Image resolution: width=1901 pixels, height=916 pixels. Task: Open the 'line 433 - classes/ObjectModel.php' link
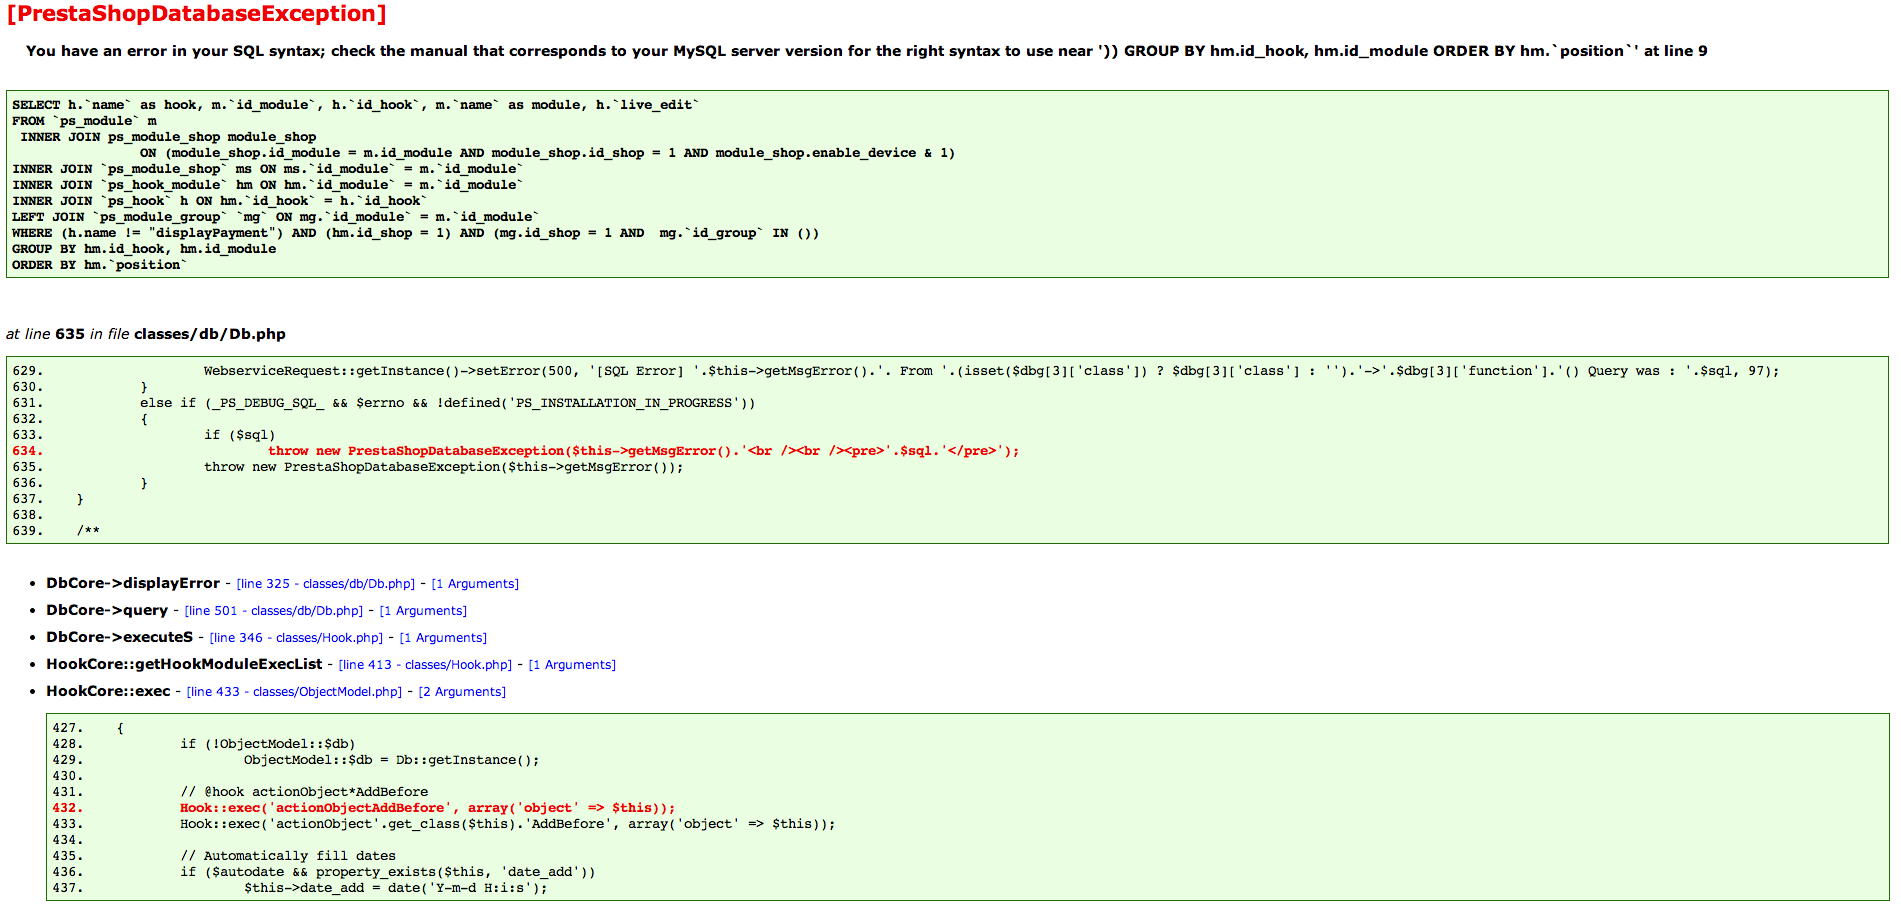coord(294,692)
